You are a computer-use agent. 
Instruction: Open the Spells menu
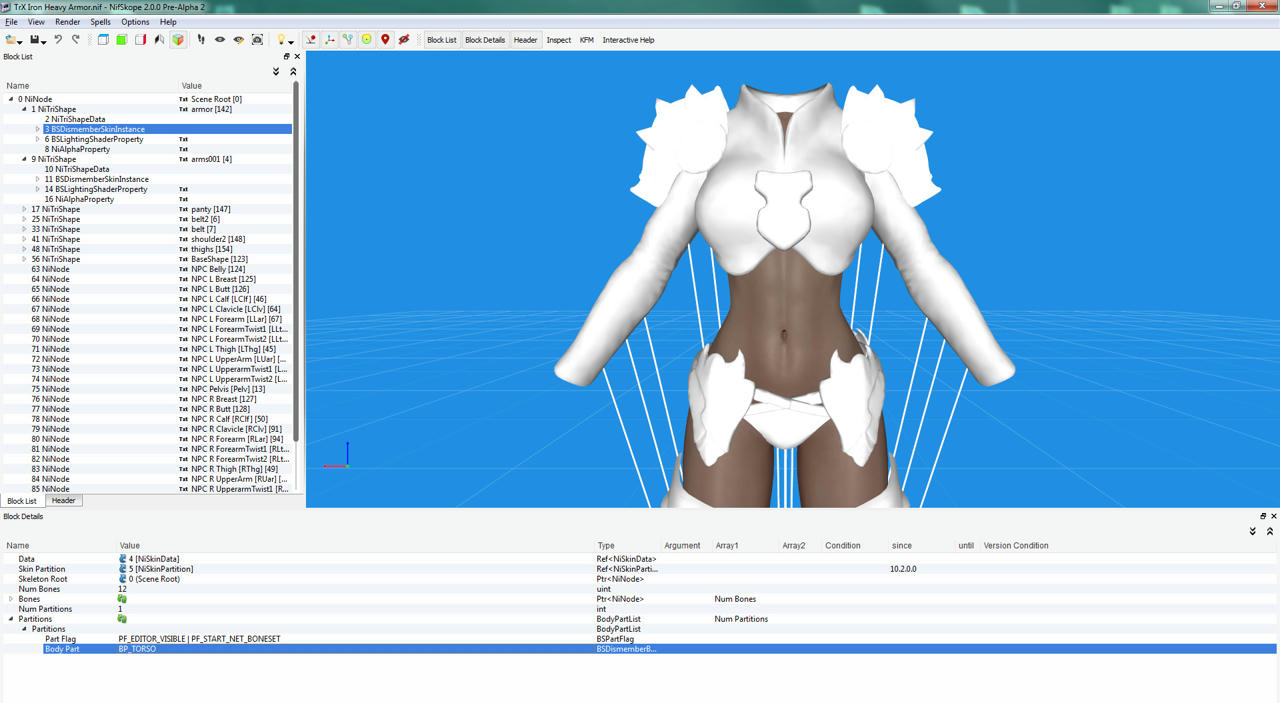point(100,21)
